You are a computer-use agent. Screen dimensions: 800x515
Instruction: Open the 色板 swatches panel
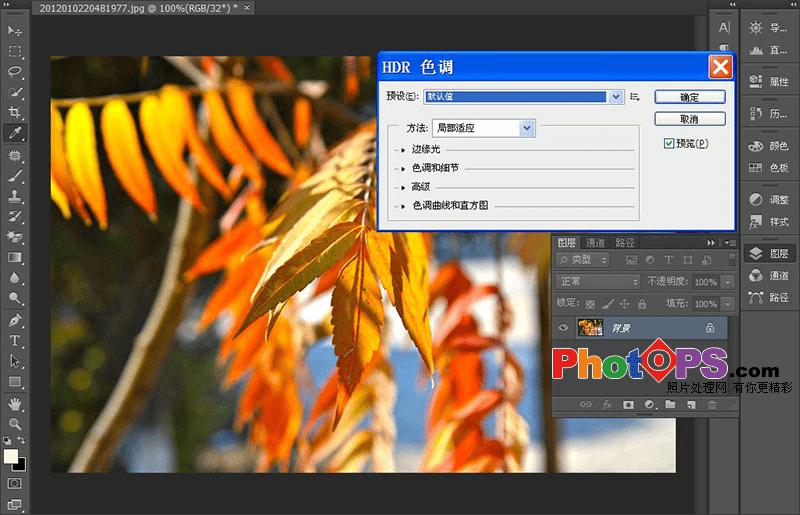tap(769, 168)
